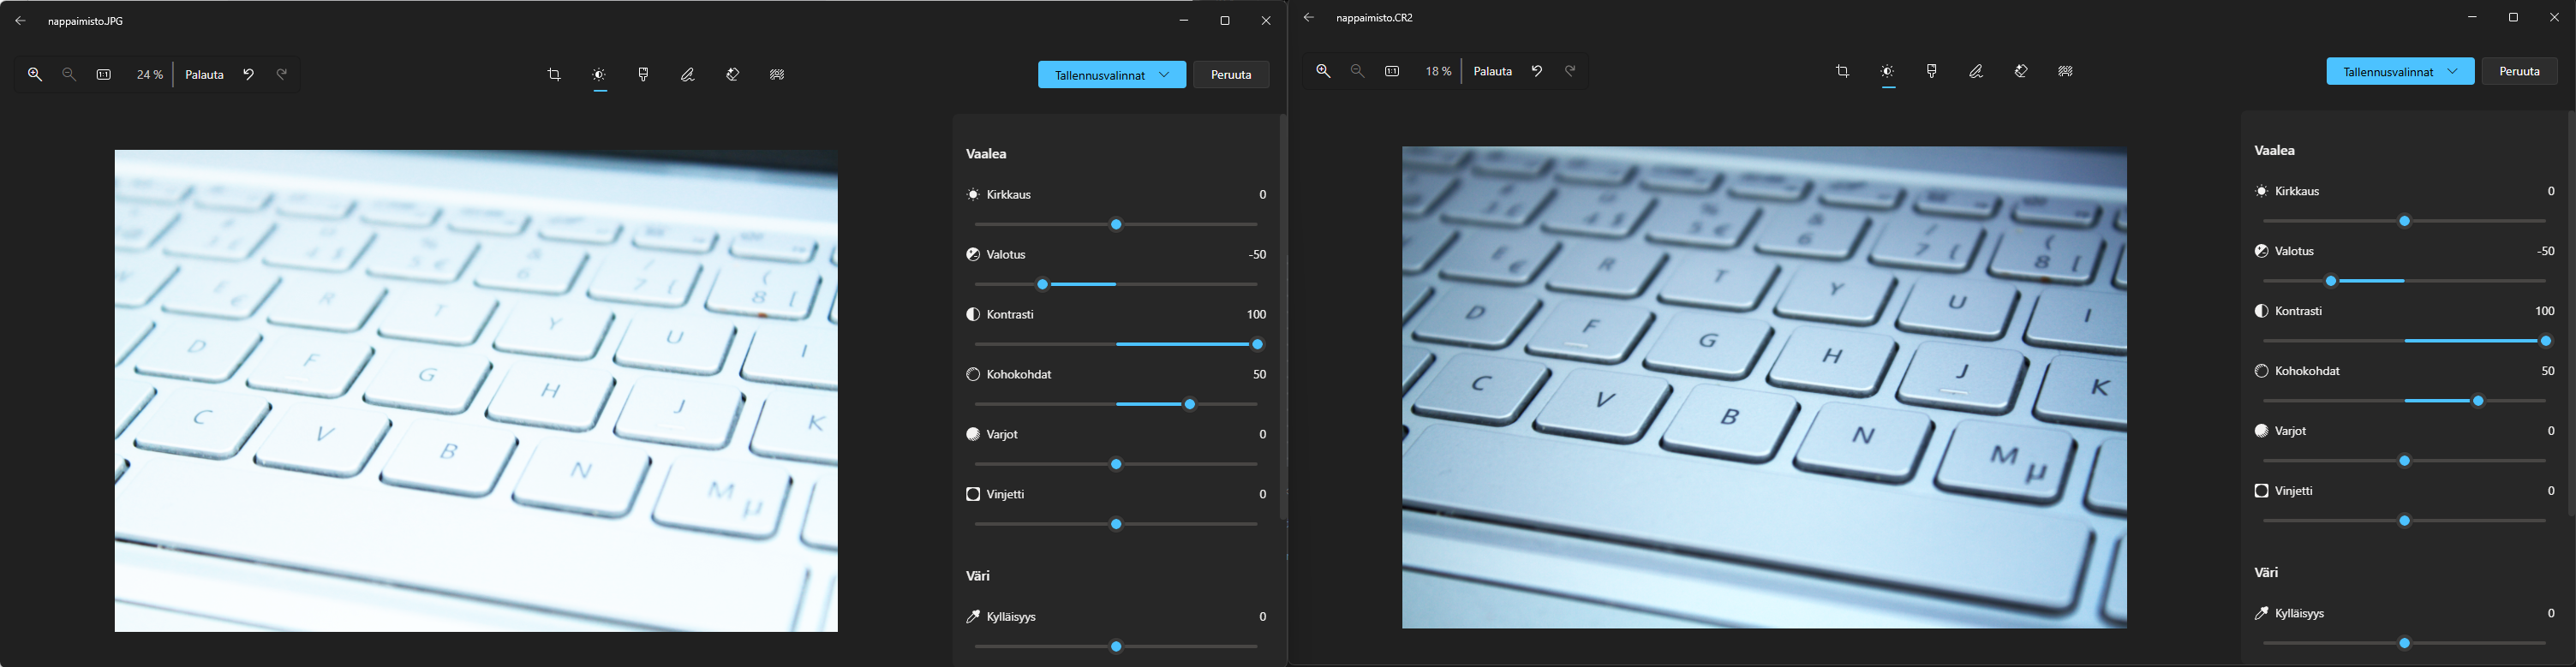This screenshot has width=2576, height=667.
Task: Zoom out on the nappaimisto.CR2 image
Action: coord(1357,72)
